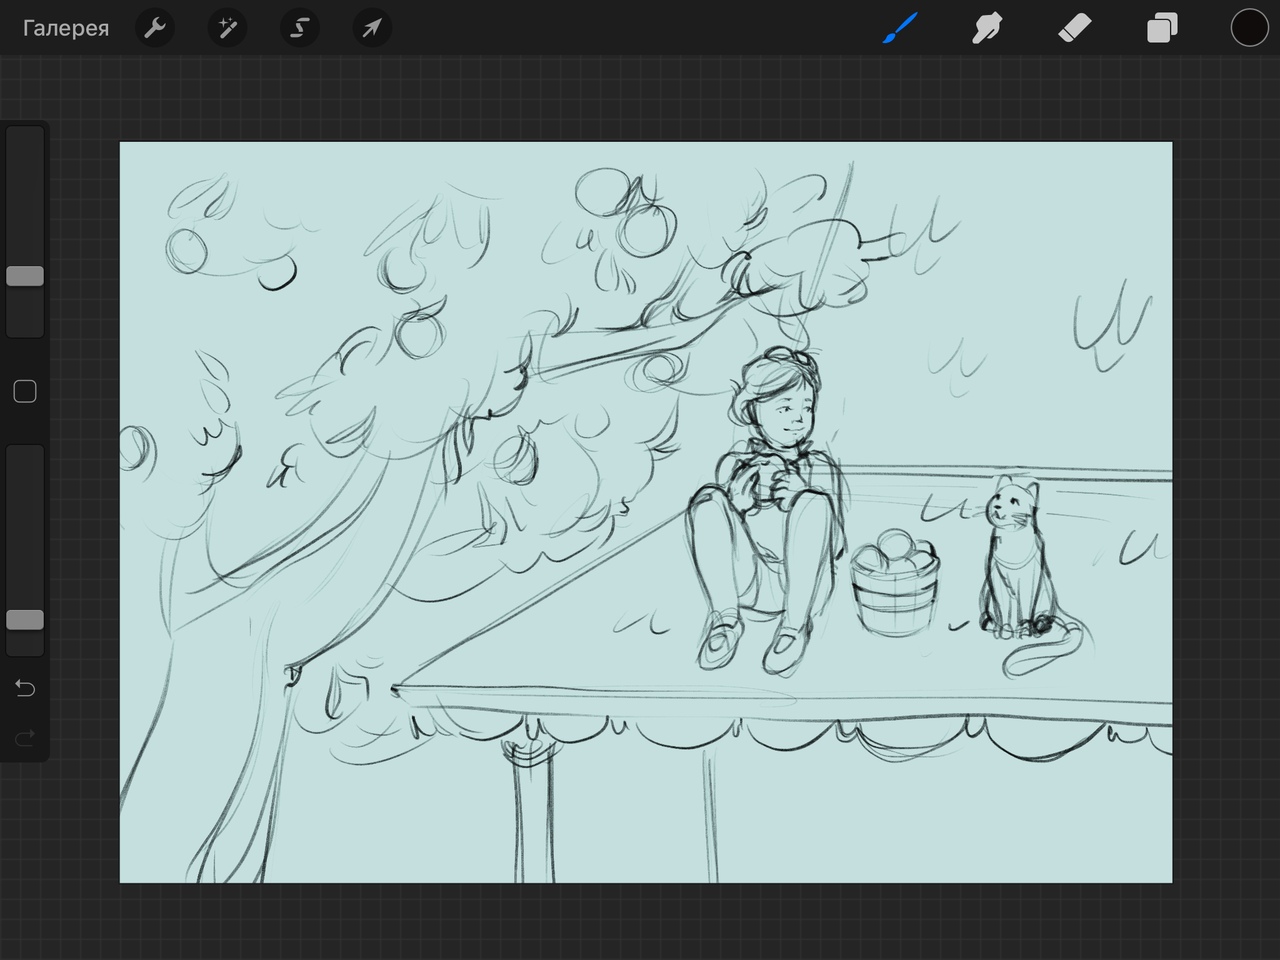
Task: Undo the last stroke
Action: click(x=25, y=688)
